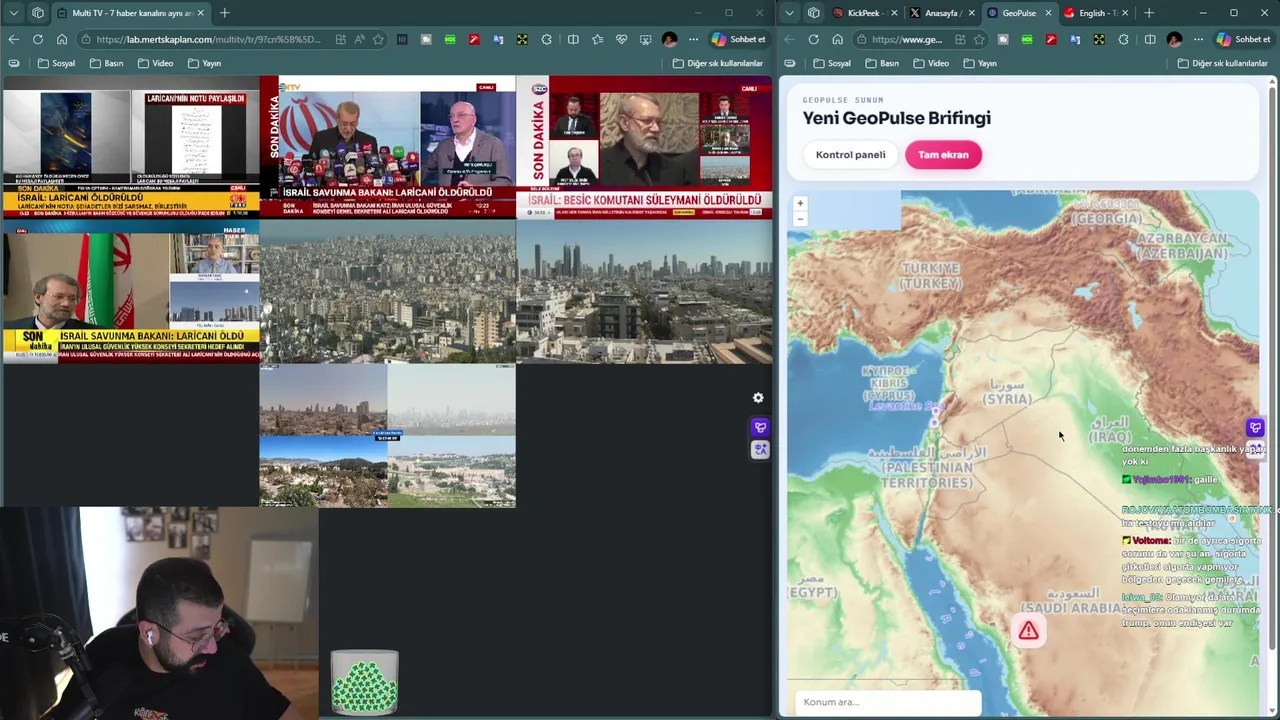Switch to the English tab
The width and height of the screenshot is (1280, 720).
click(x=1096, y=13)
